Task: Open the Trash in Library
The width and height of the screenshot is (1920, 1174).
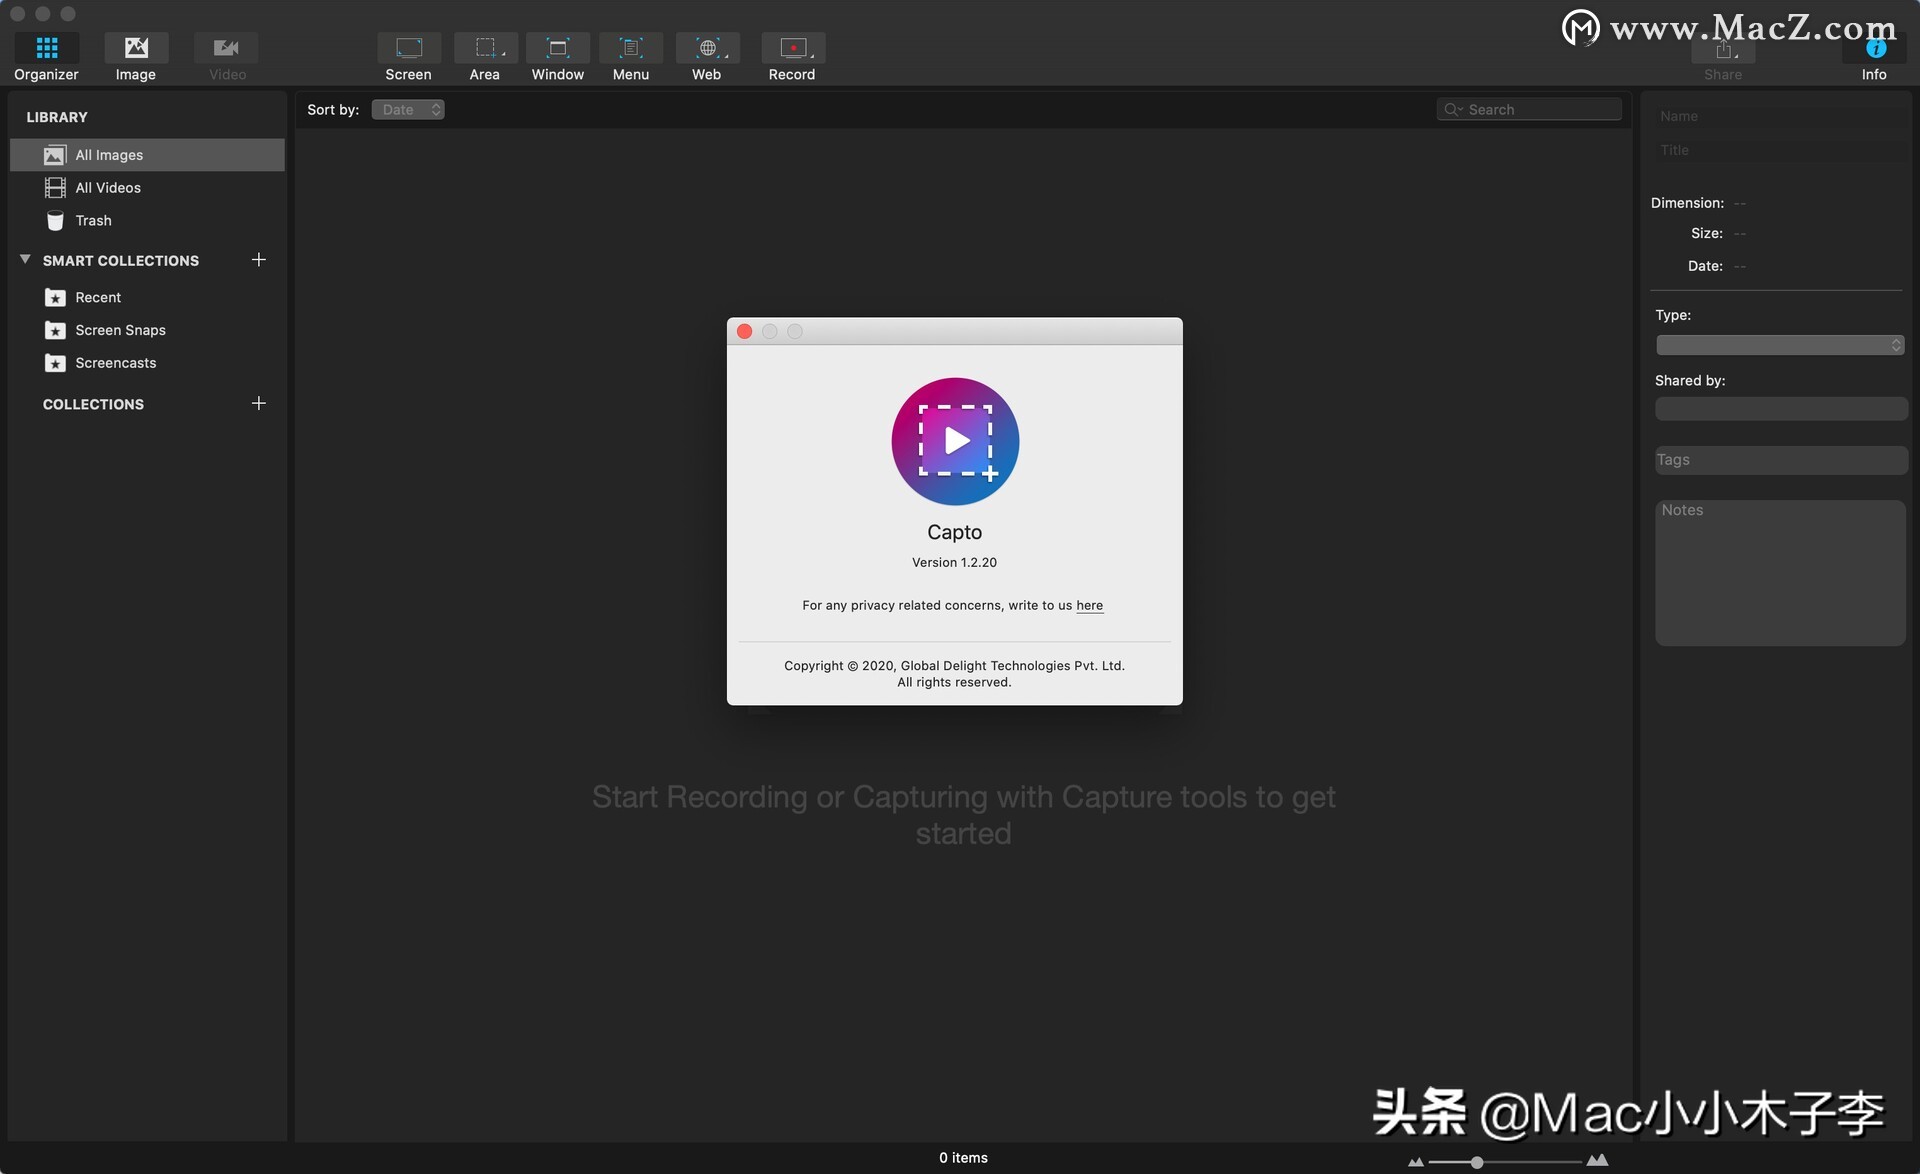Action: pos(94,220)
